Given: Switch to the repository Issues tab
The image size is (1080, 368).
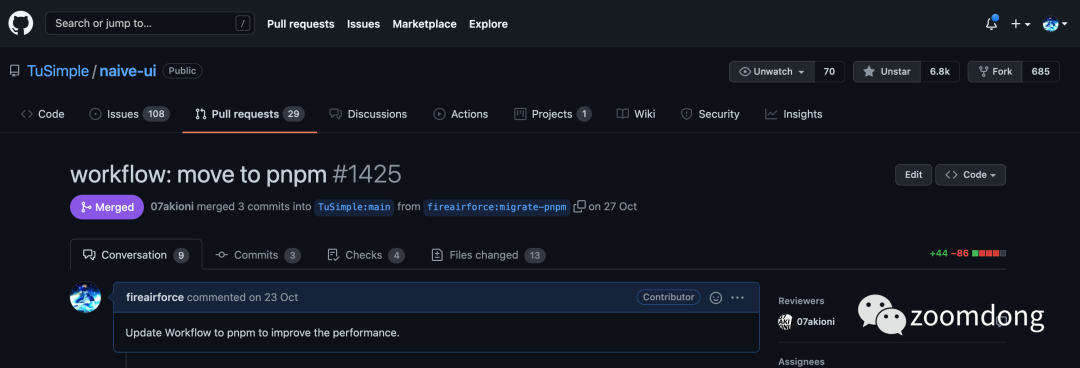Looking at the screenshot, I should coord(129,114).
